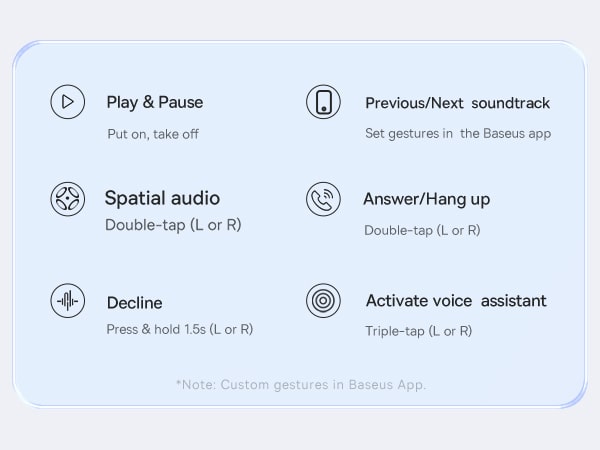Select the Previous/Next soundtrack heading
Image resolution: width=600 pixels, height=450 pixels.
pyautogui.click(x=457, y=103)
